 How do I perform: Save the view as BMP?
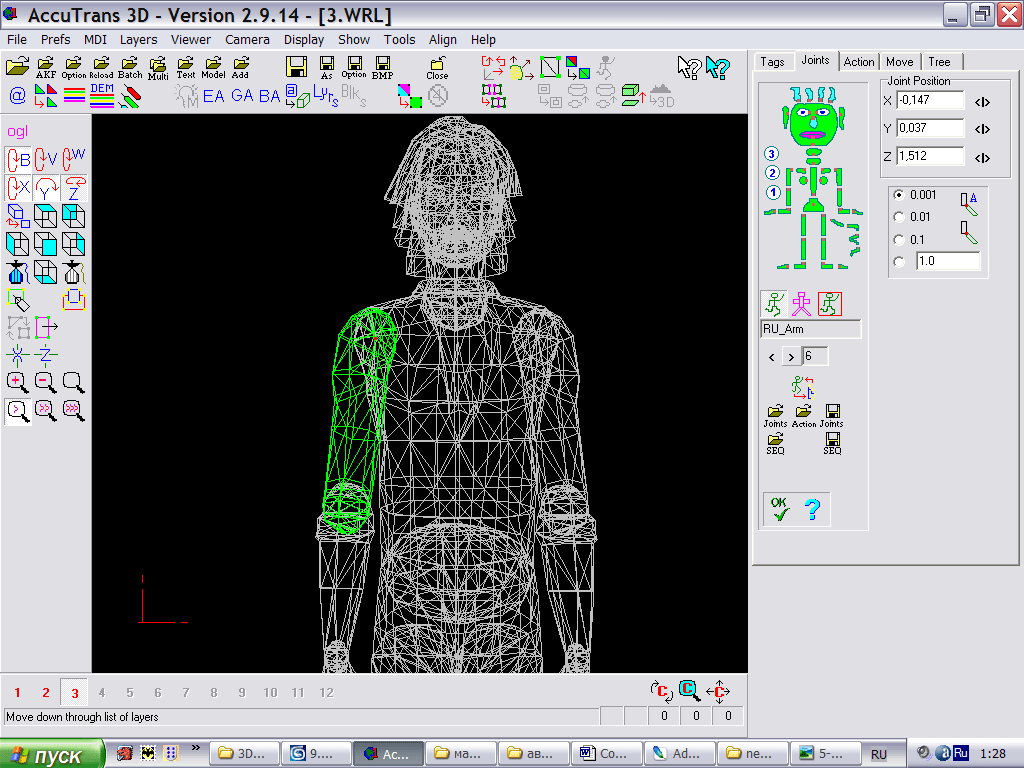[x=383, y=67]
